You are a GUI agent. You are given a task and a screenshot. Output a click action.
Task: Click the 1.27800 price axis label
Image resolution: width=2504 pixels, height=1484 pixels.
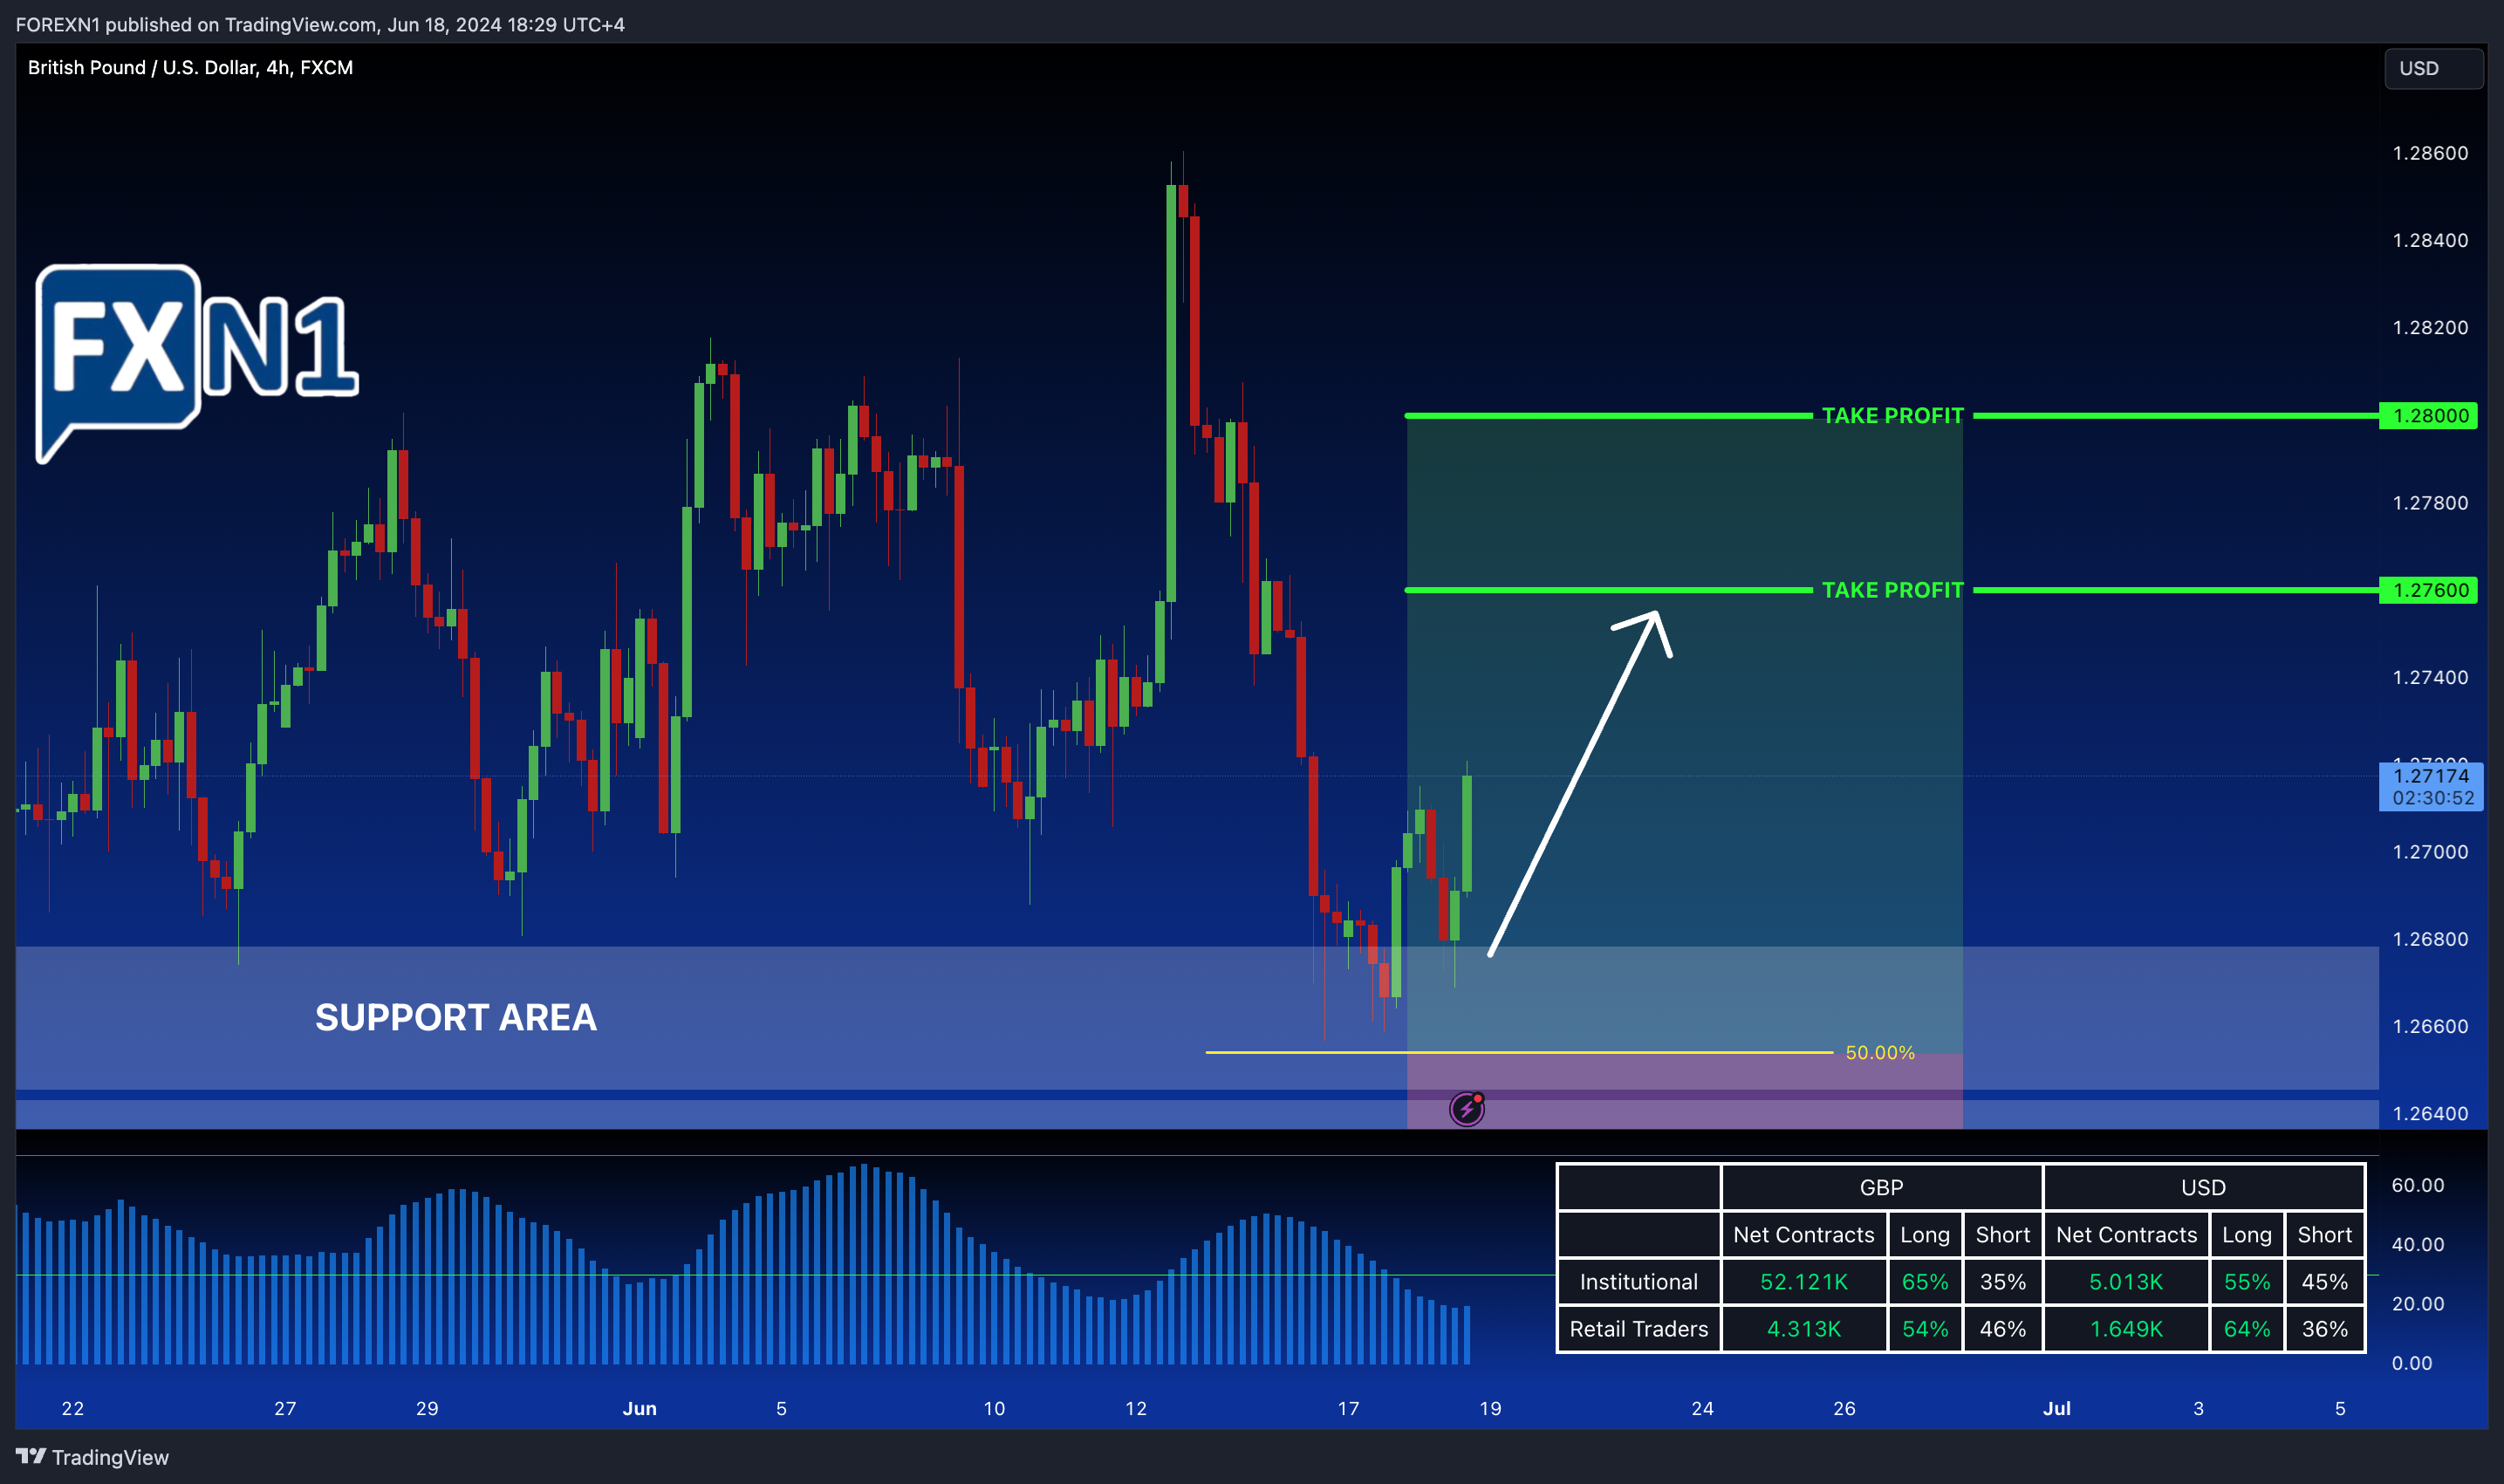[2430, 503]
